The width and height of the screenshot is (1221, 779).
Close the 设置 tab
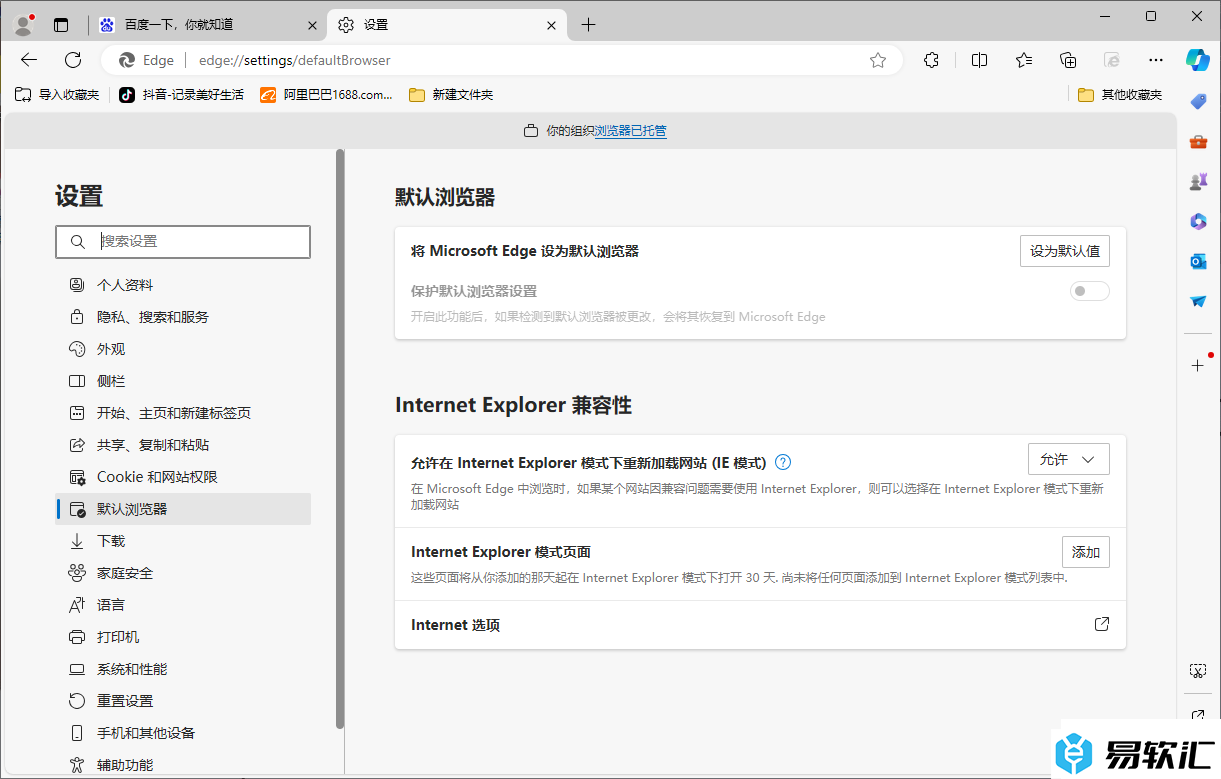click(551, 25)
